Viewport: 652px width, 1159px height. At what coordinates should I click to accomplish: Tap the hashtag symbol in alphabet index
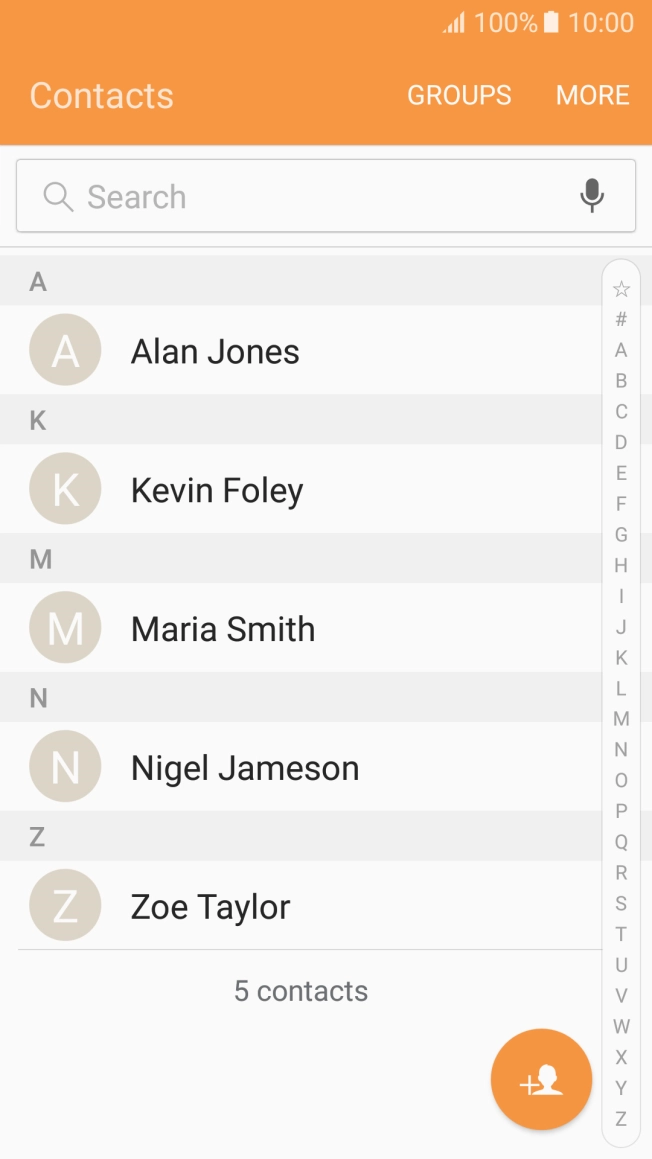(x=621, y=319)
